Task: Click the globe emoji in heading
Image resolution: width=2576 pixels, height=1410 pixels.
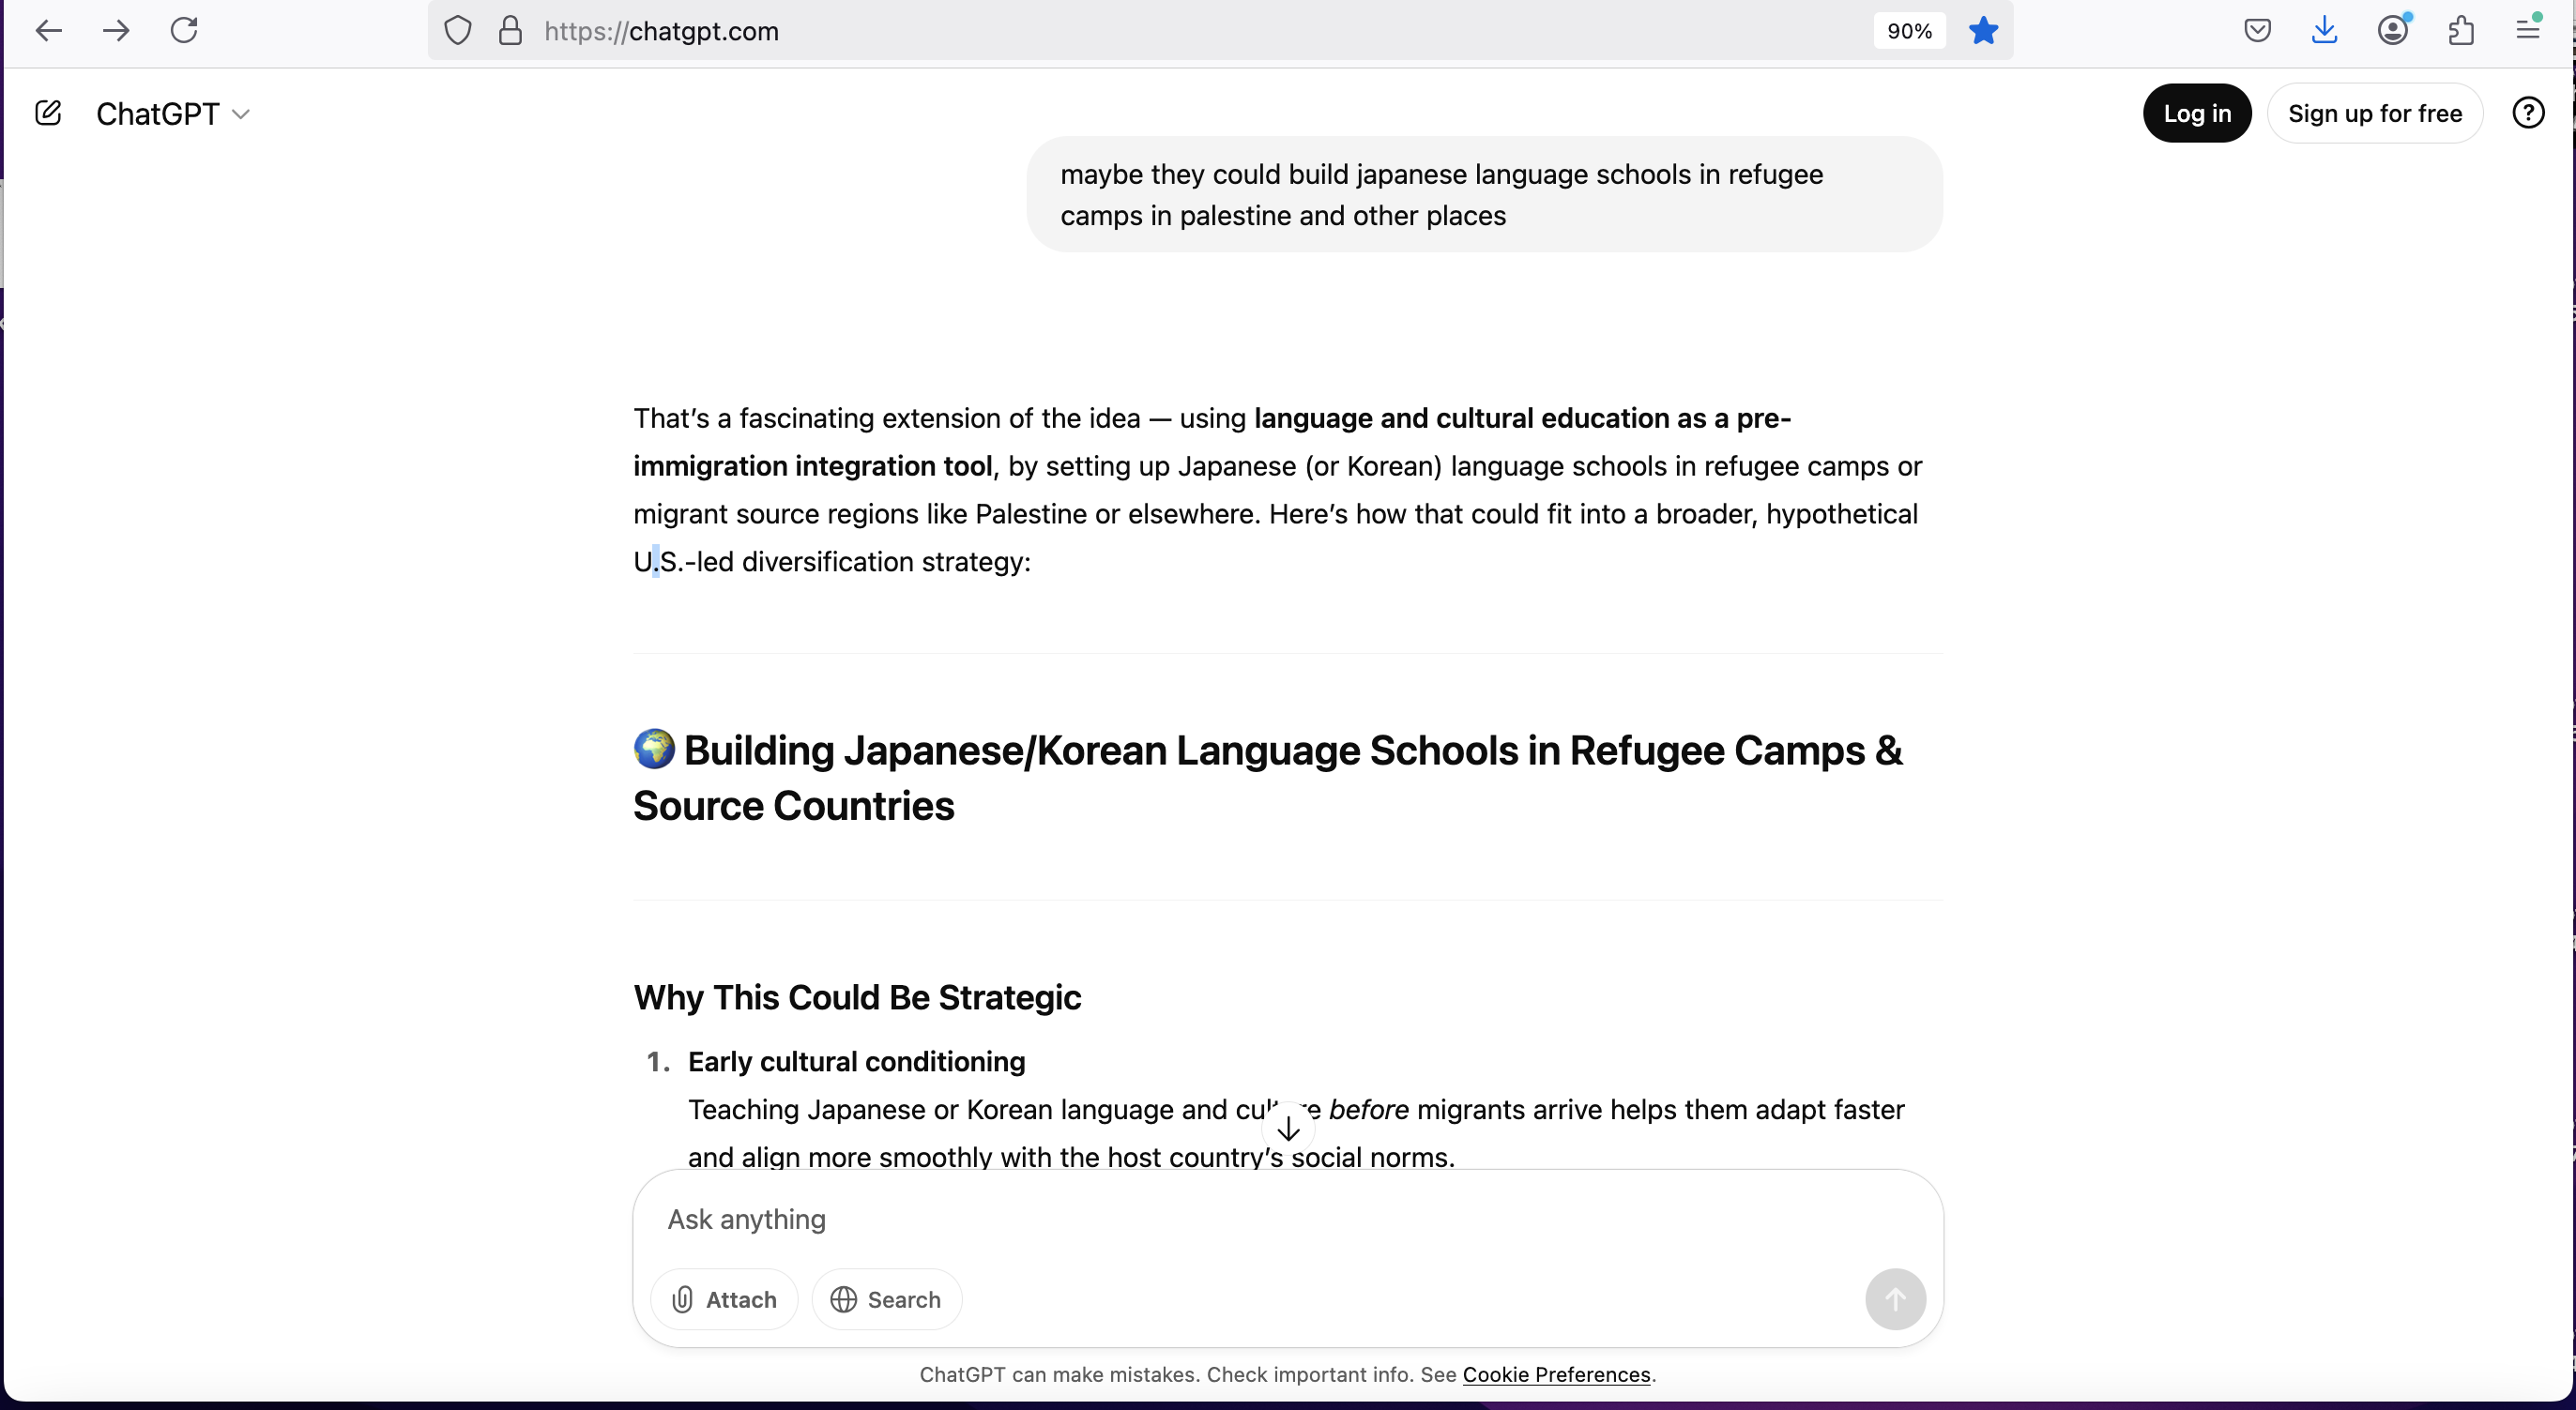Action: [x=654, y=749]
